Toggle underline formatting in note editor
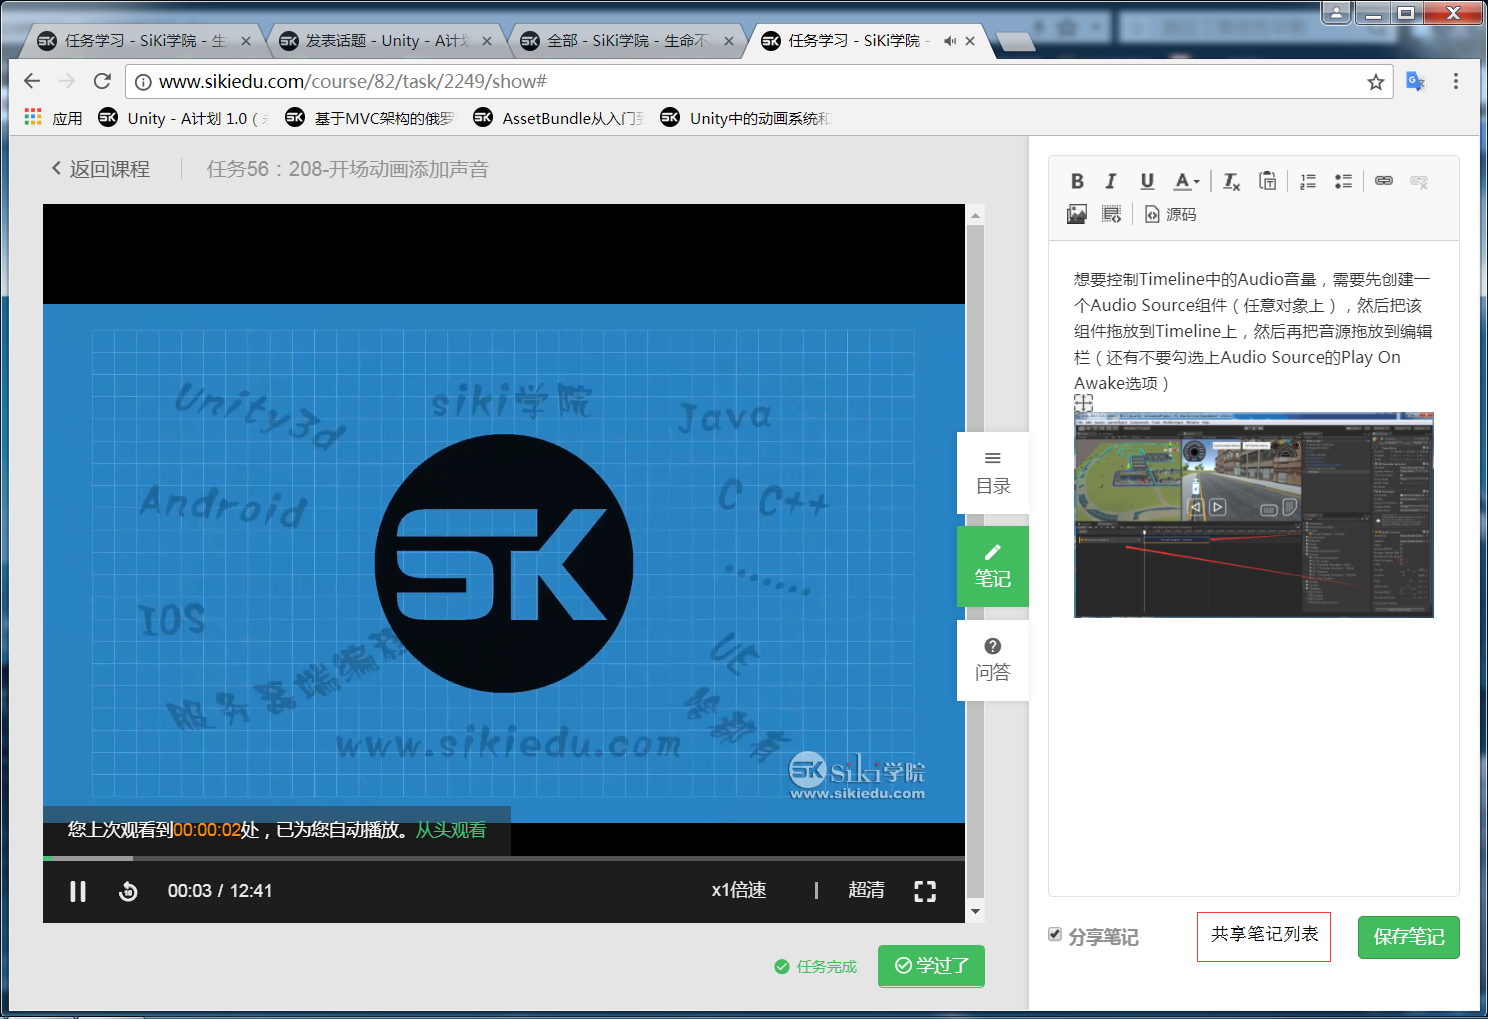The width and height of the screenshot is (1488, 1019). click(1147, 181)
